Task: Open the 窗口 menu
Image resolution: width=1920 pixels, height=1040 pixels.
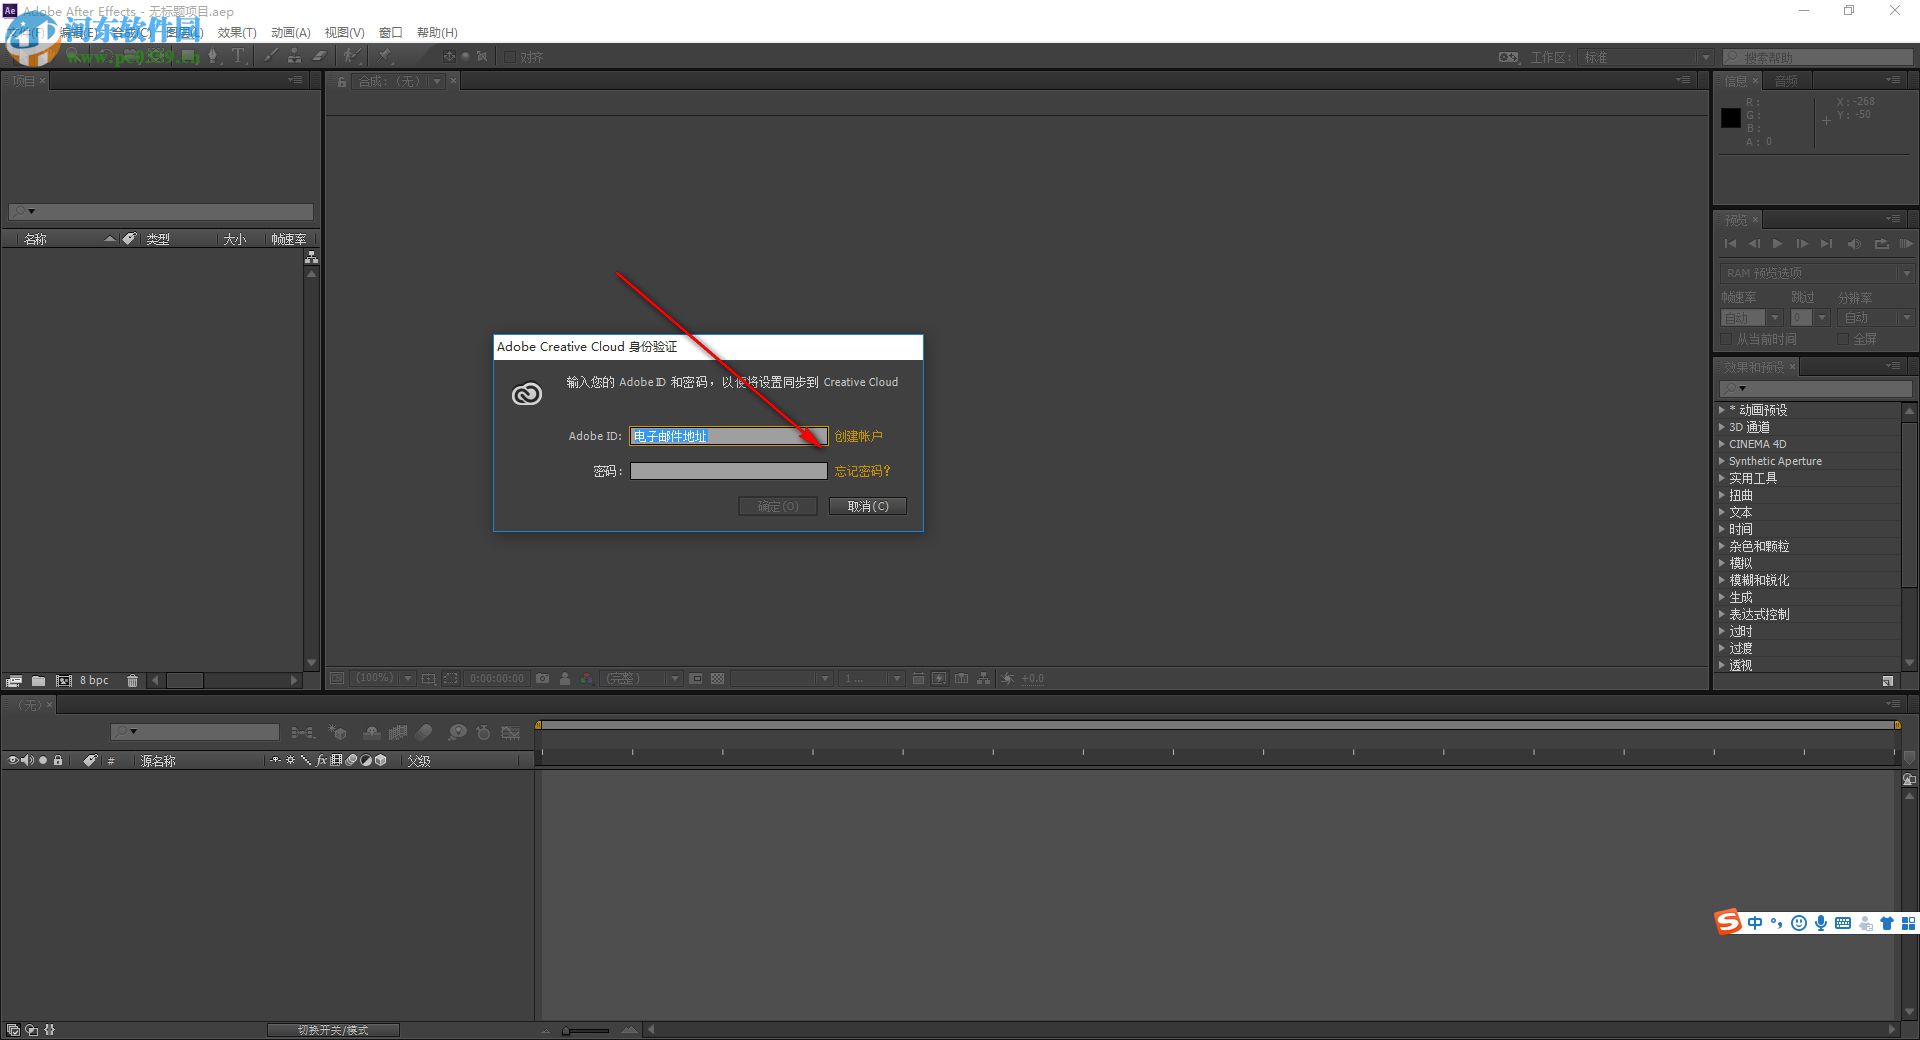Action: coord(390,33)
